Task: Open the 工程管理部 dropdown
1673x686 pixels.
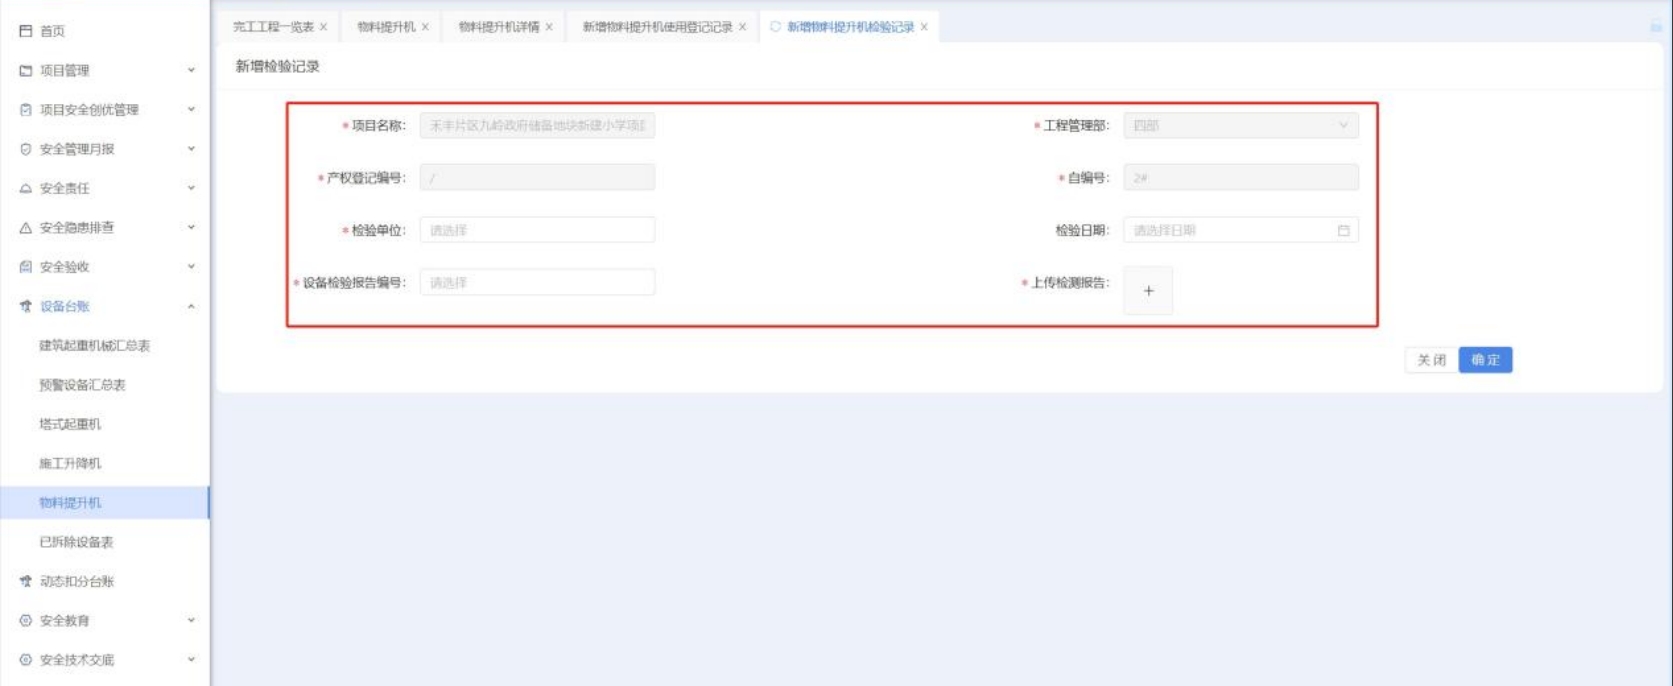Action: pos(1240,126)
